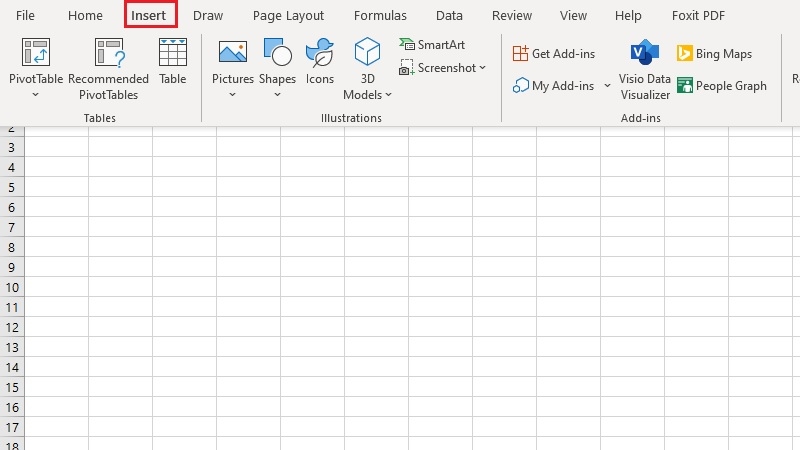Select row 17 header

point(12,427)
